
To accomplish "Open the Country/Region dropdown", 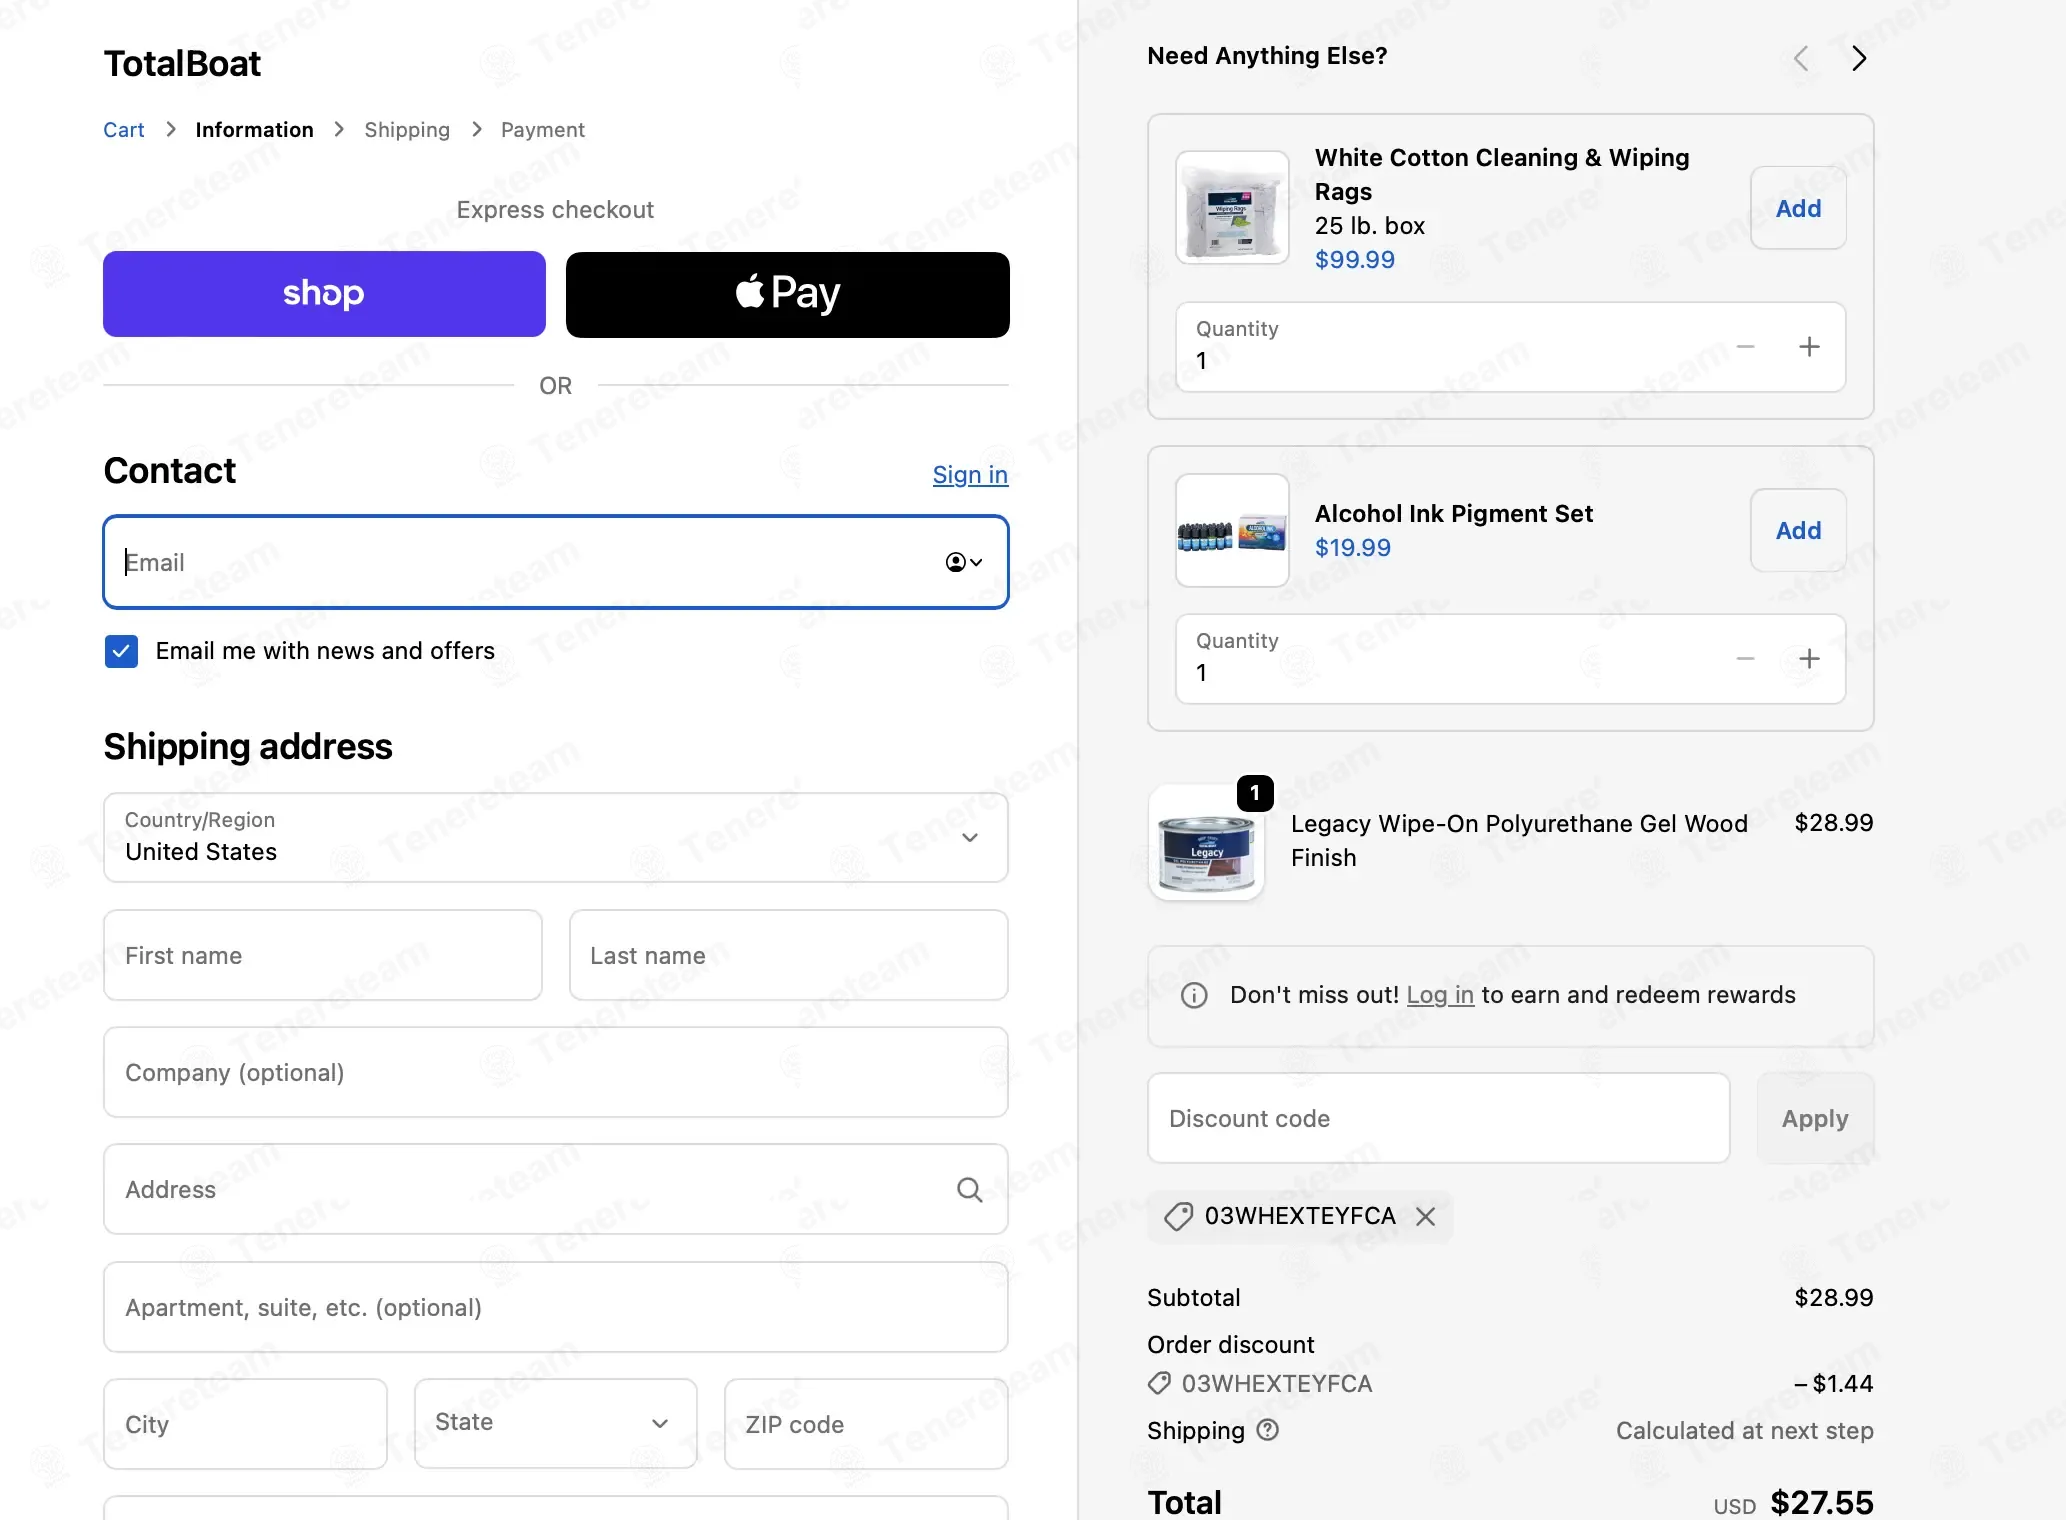I will [555, 837].
